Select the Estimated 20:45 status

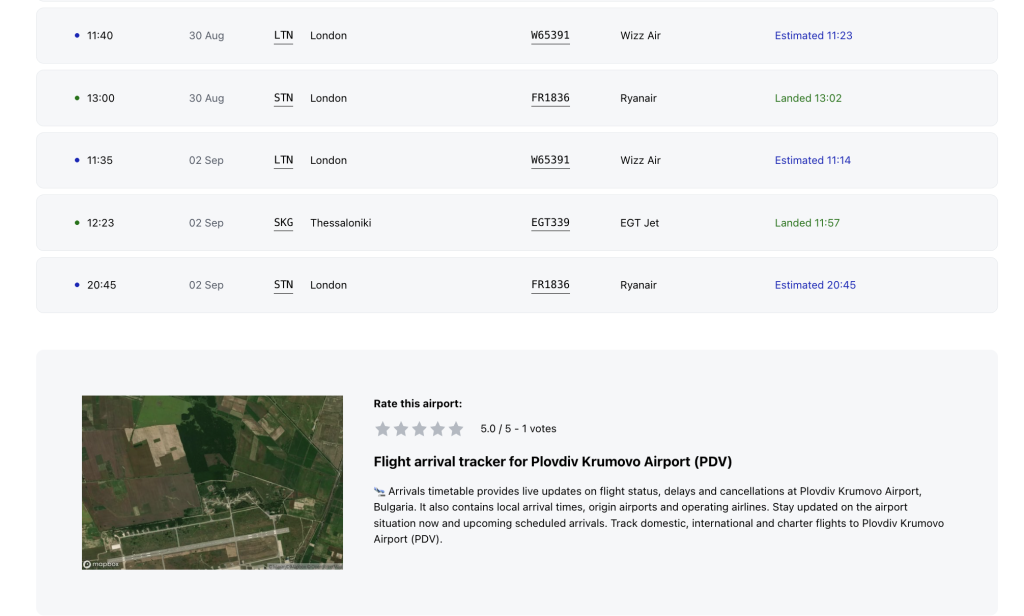click(x=815, y=285)
